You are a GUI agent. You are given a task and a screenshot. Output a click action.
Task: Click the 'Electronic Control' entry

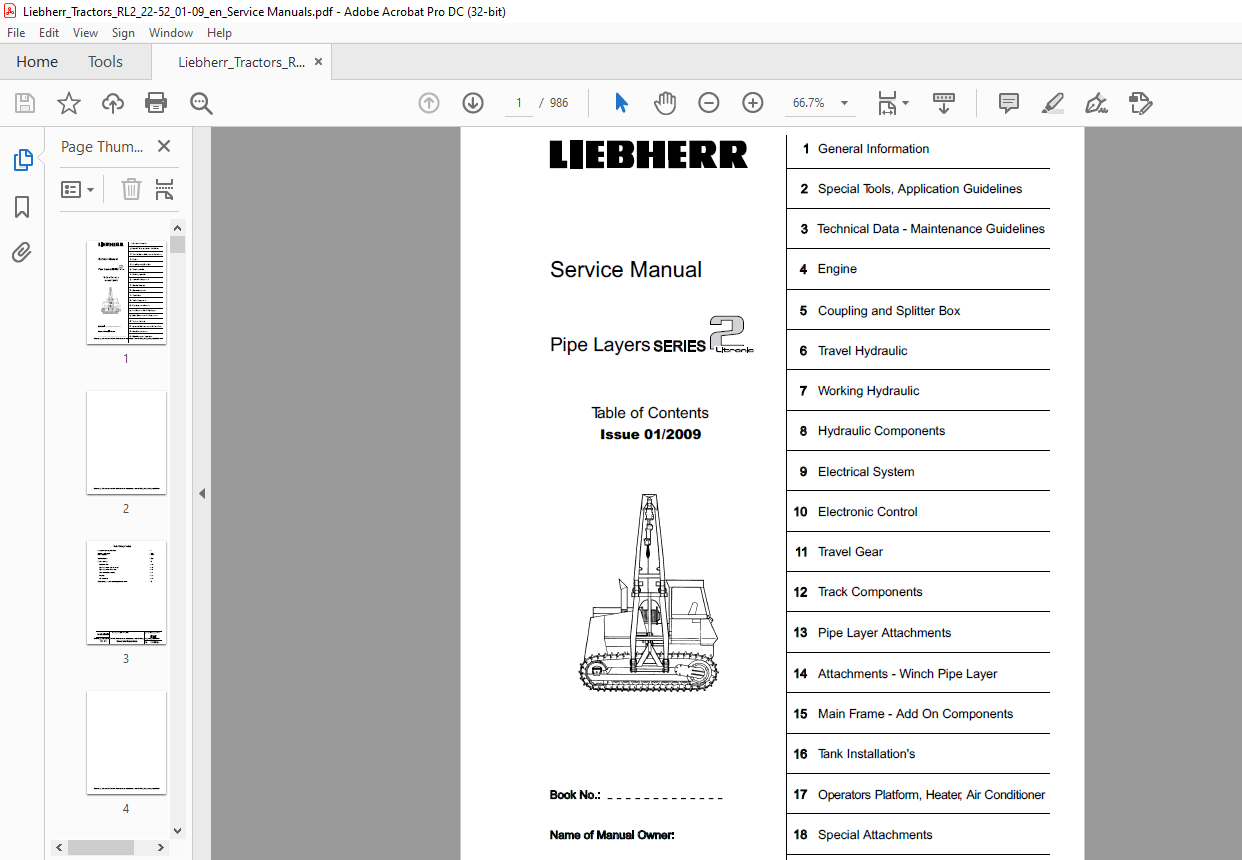(x=867, y=512)
